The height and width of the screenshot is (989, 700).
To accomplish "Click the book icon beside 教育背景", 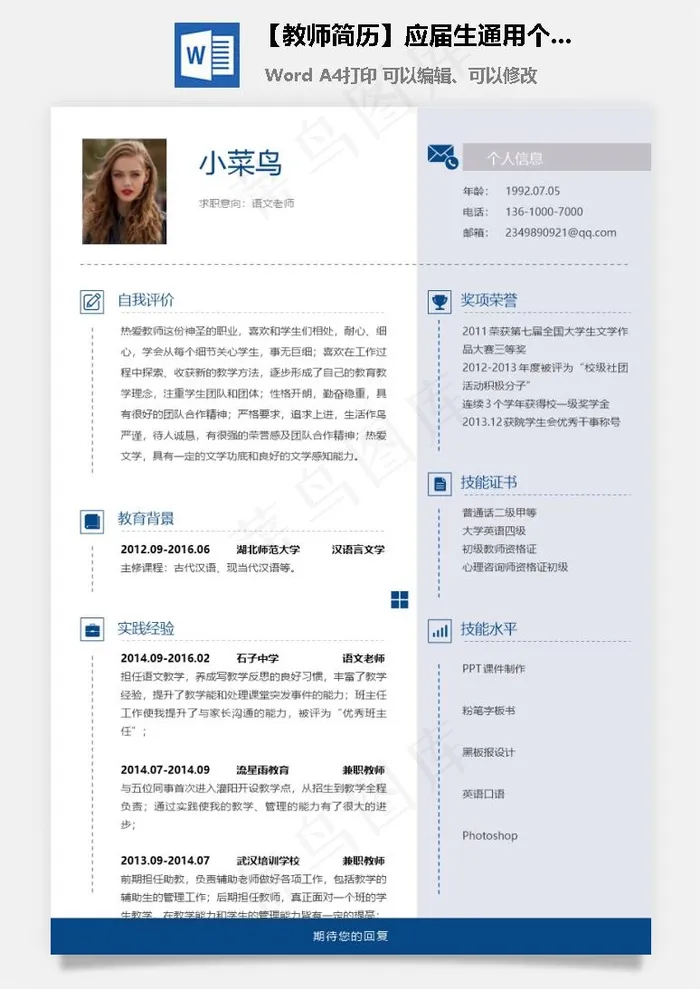I will point(92,520).
